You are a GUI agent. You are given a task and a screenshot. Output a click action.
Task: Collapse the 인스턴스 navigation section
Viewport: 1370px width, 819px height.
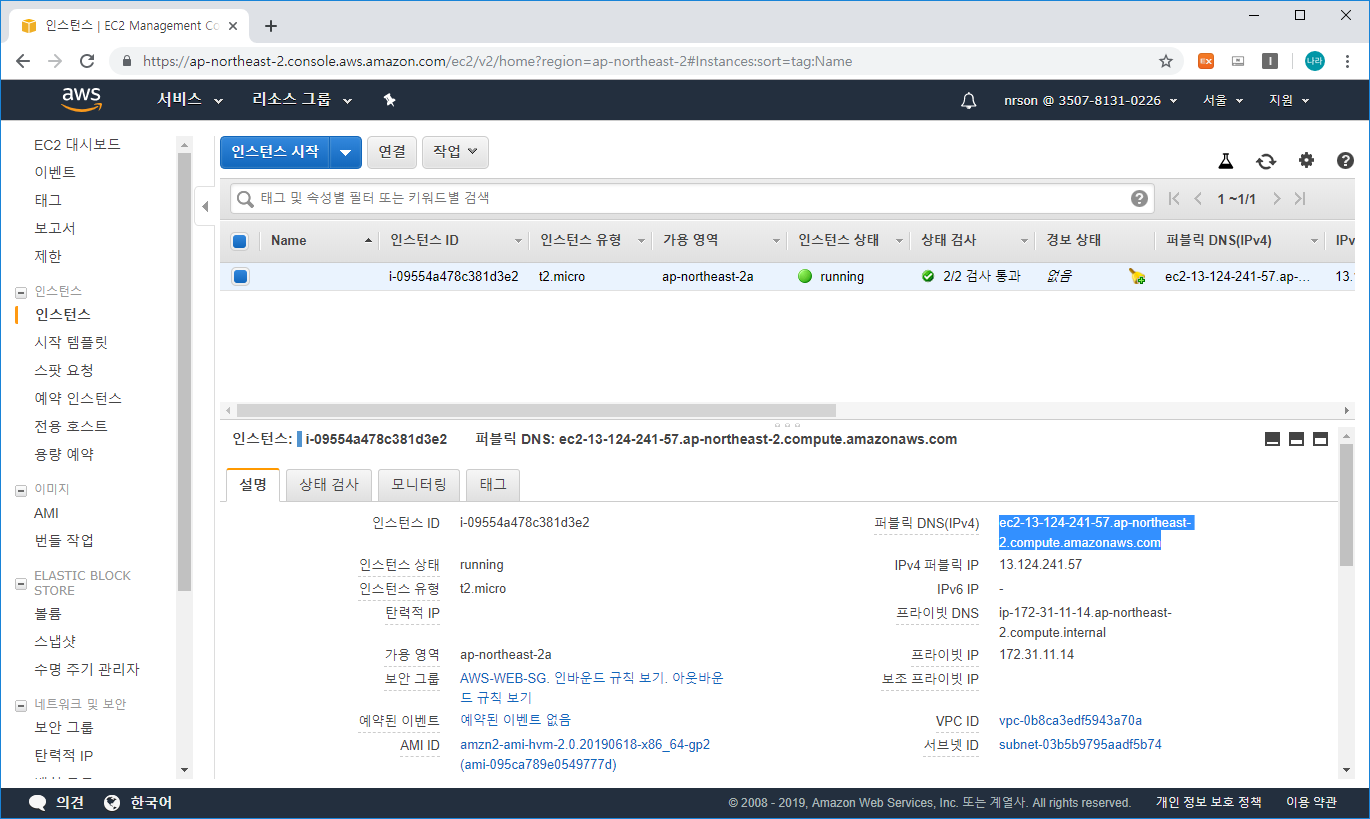coord(21,292)
